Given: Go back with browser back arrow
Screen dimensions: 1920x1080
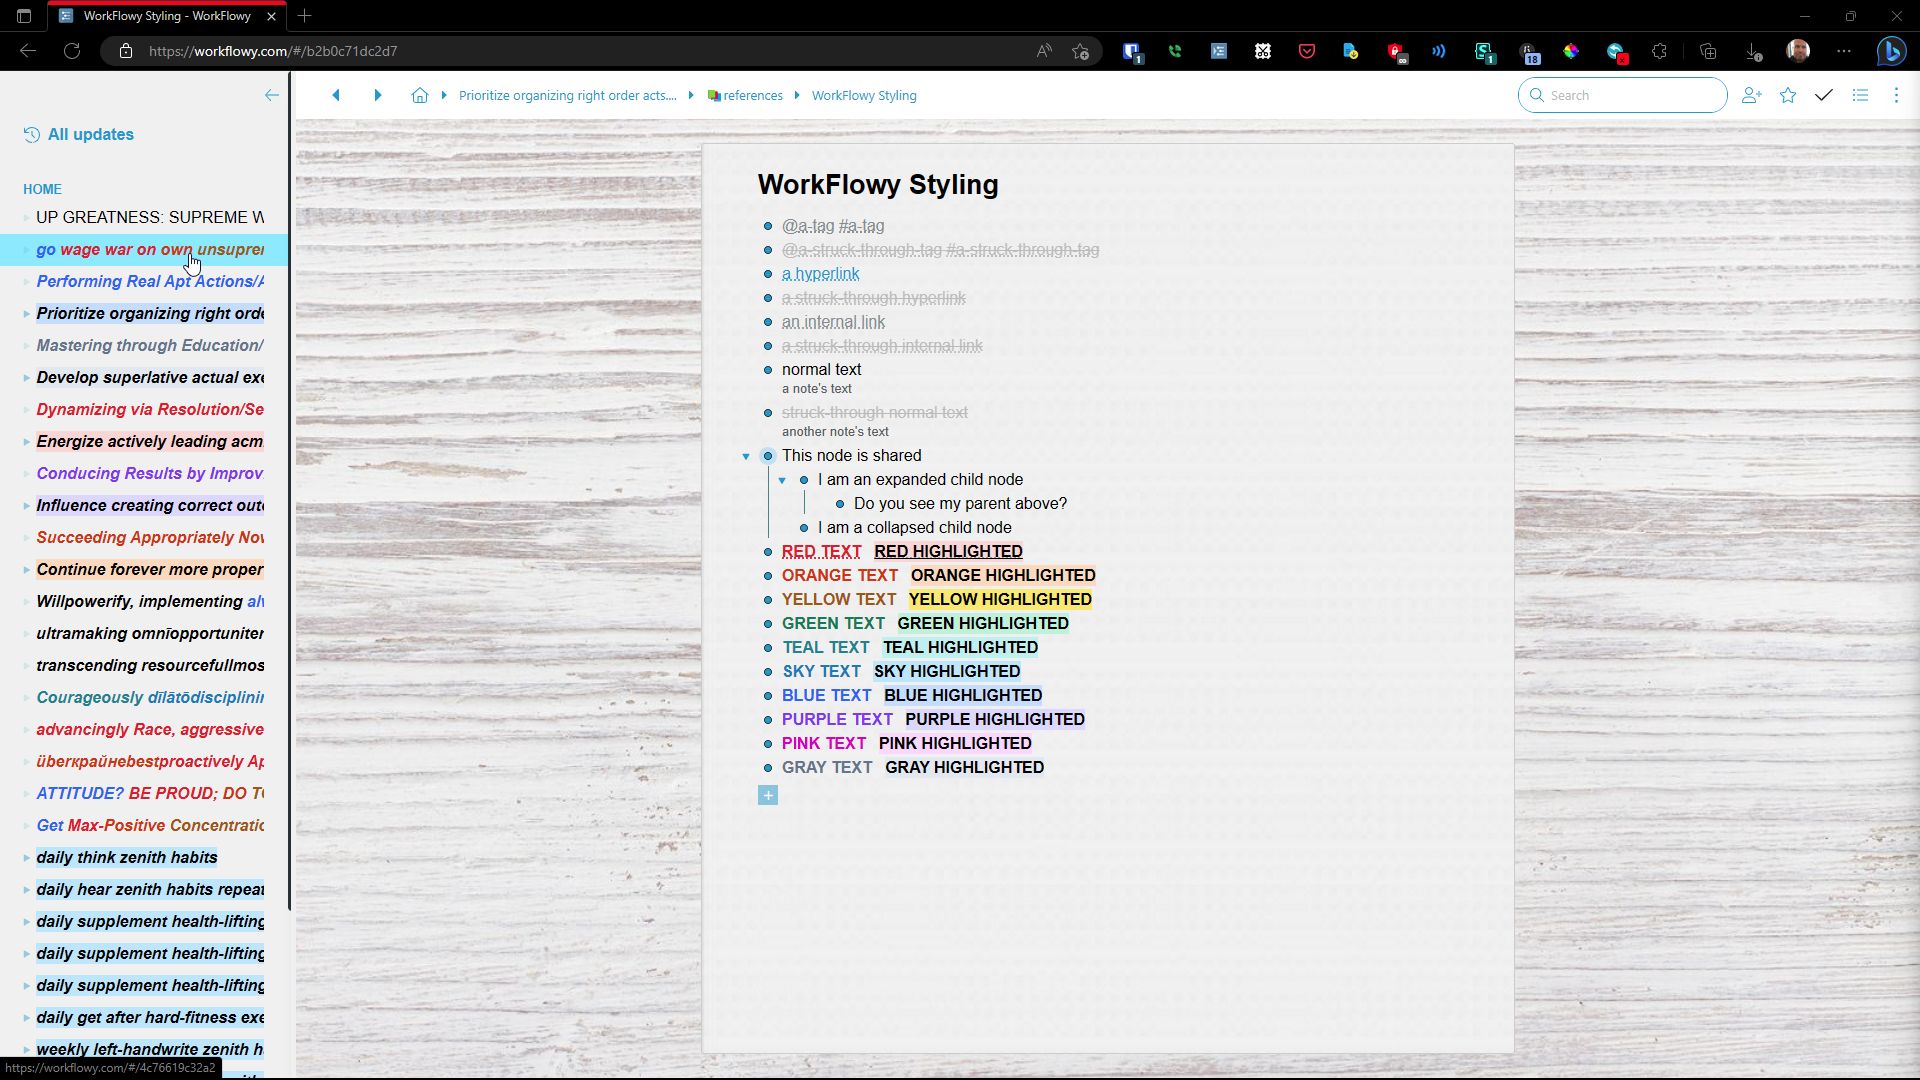Looking at the screenshot, I should click(28, 51).
